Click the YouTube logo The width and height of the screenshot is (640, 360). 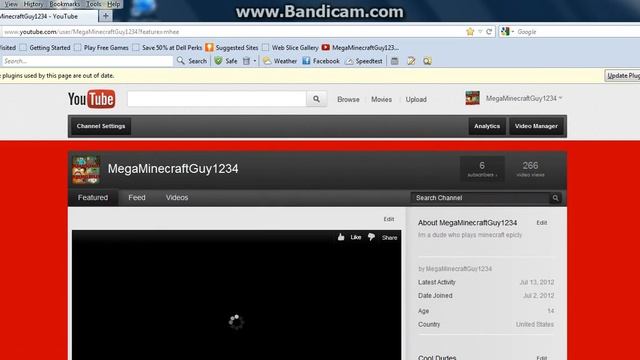click(91, 99)
